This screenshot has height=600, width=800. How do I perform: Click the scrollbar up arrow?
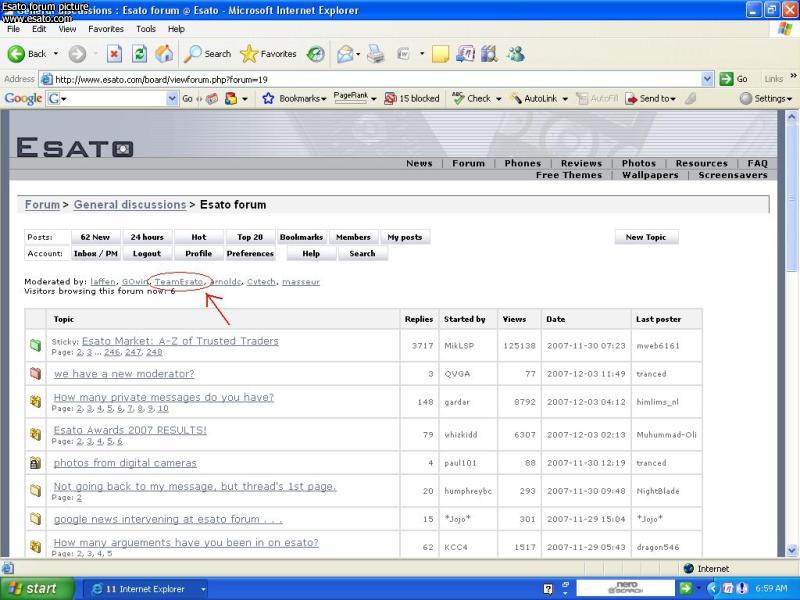[x=791, y=117]
